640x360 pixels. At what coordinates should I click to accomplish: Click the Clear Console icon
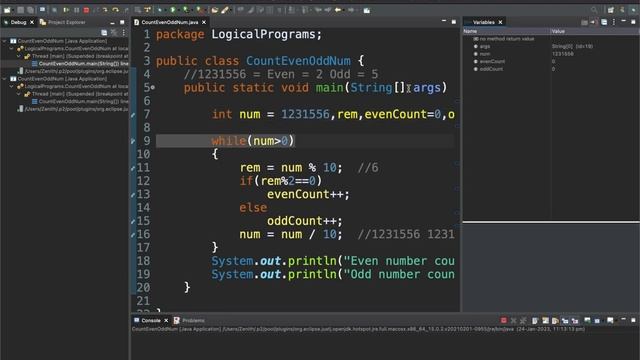coord(534,320)
